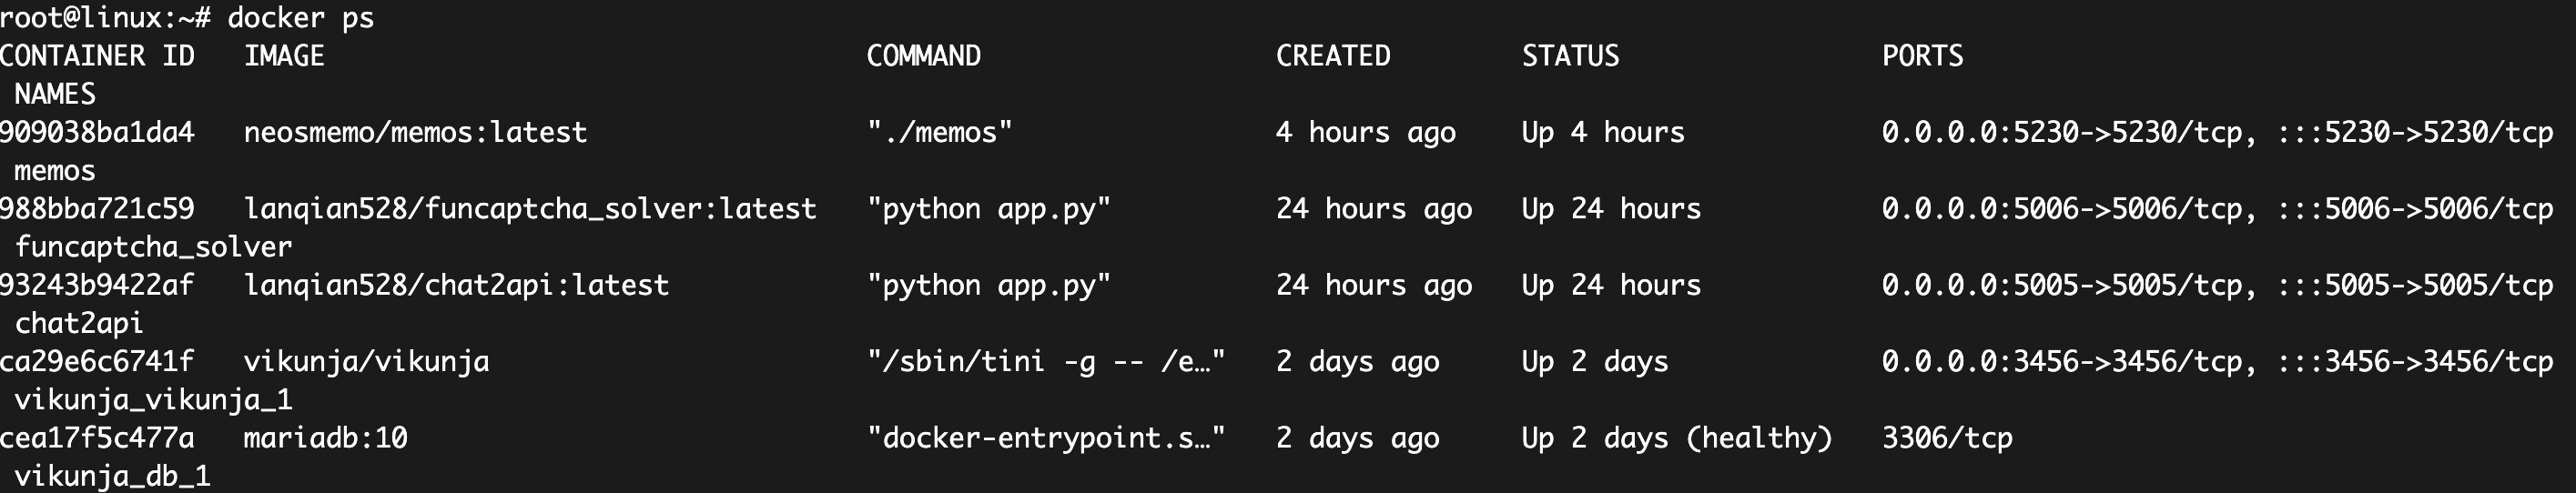
Task: Click the STATUS column header
Action: click(x=1570, y=56)
